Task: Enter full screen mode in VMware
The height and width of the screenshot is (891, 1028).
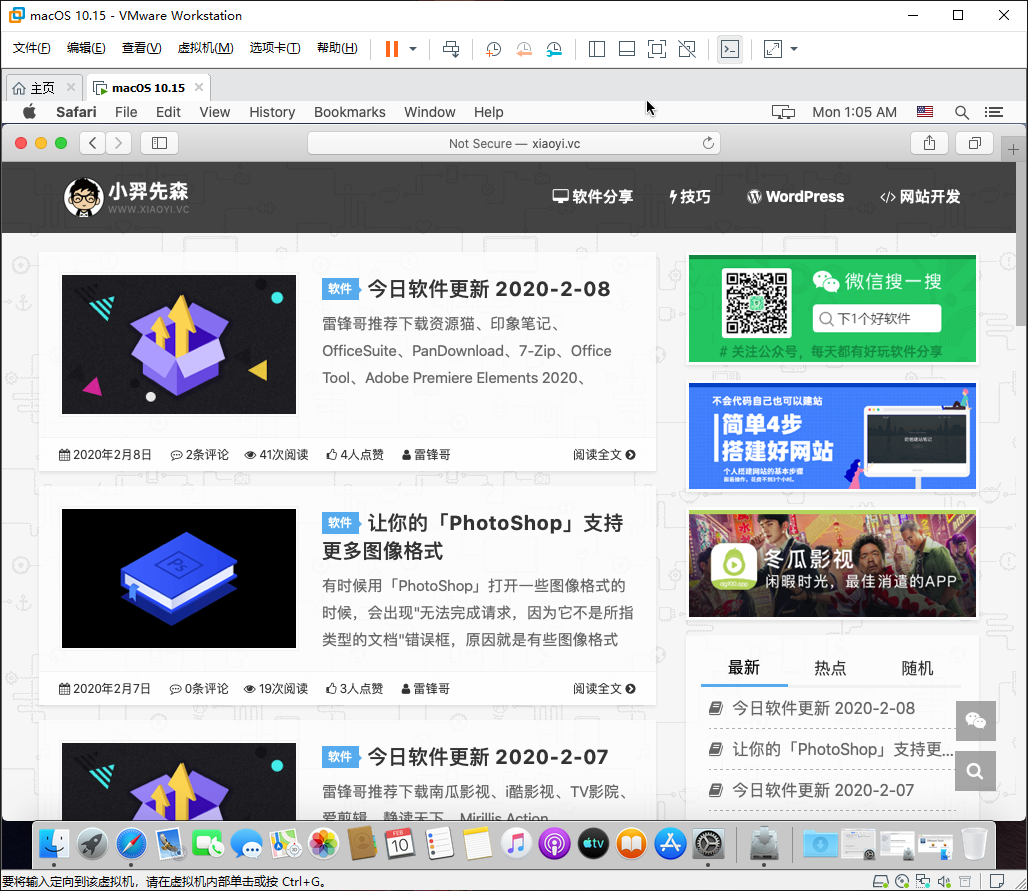Action: pos(657,48)
